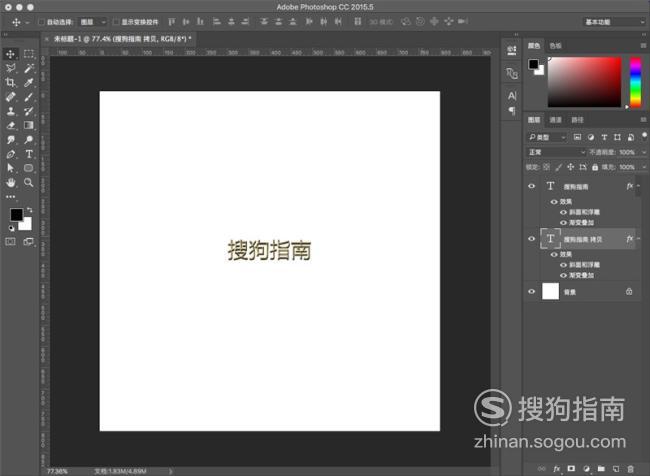
Task: Open the 基本功能 workspace dropdown
Action: [614, 22]
